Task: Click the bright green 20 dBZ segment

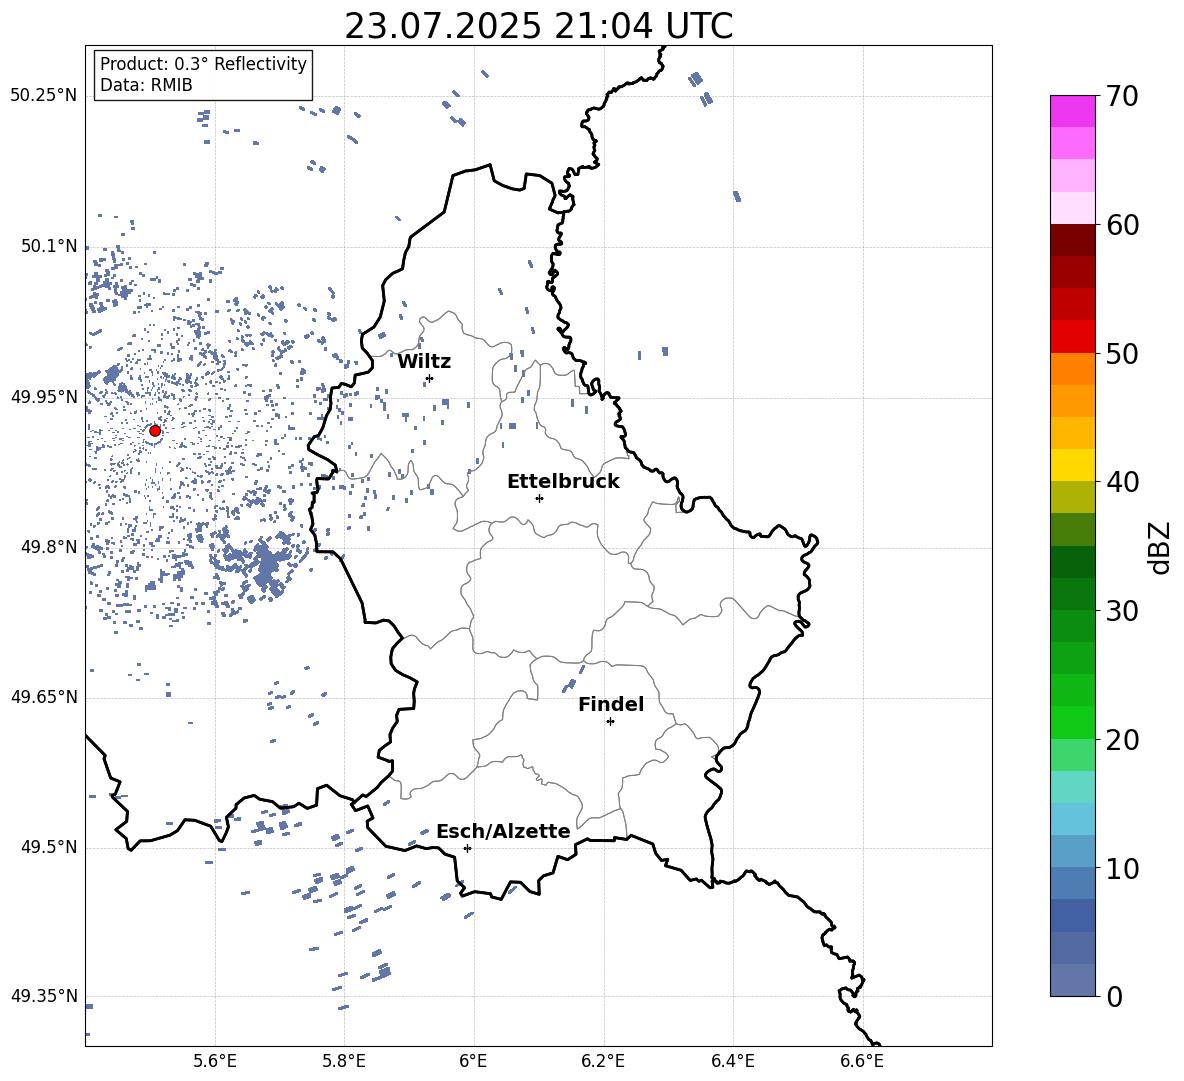Action: (1073, 722)
